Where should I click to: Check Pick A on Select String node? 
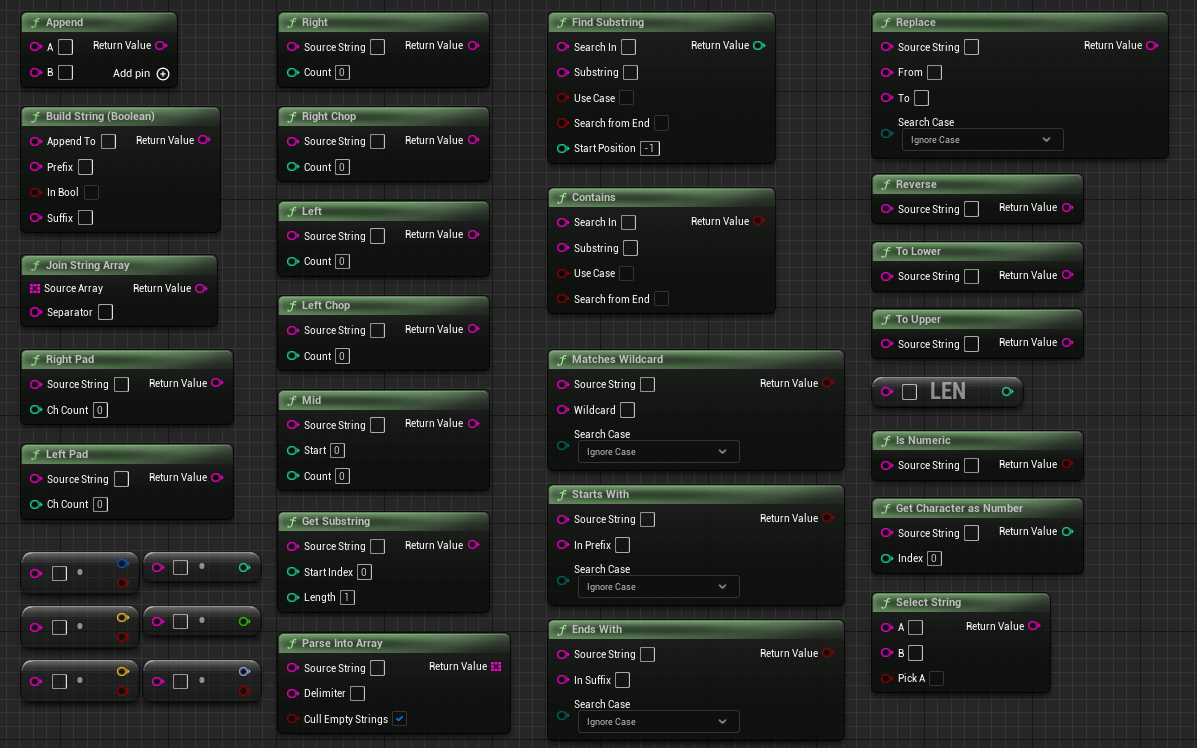(936, 679)
